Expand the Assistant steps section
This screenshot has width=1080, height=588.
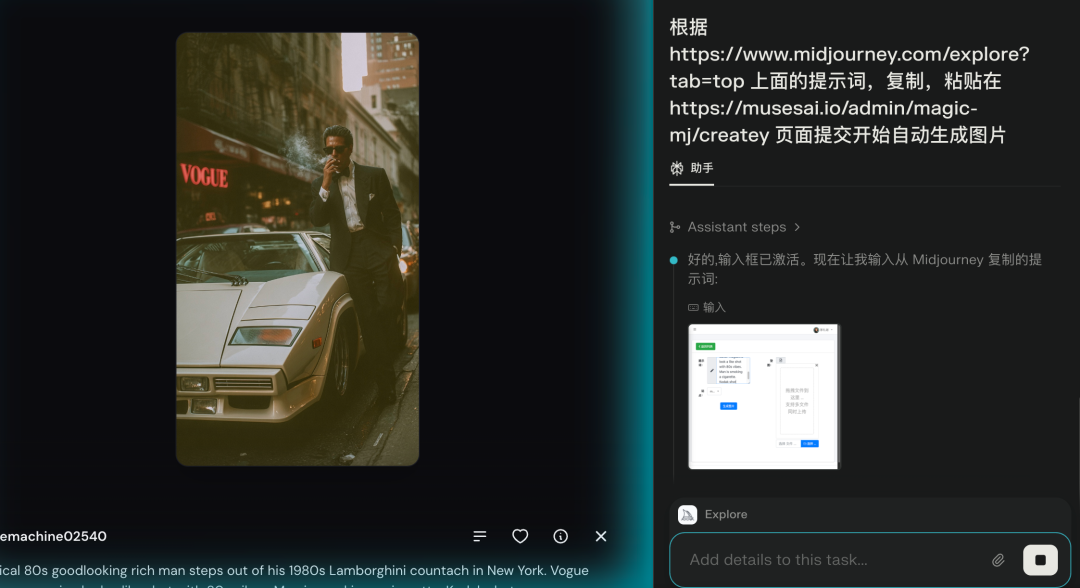[736, 228]
